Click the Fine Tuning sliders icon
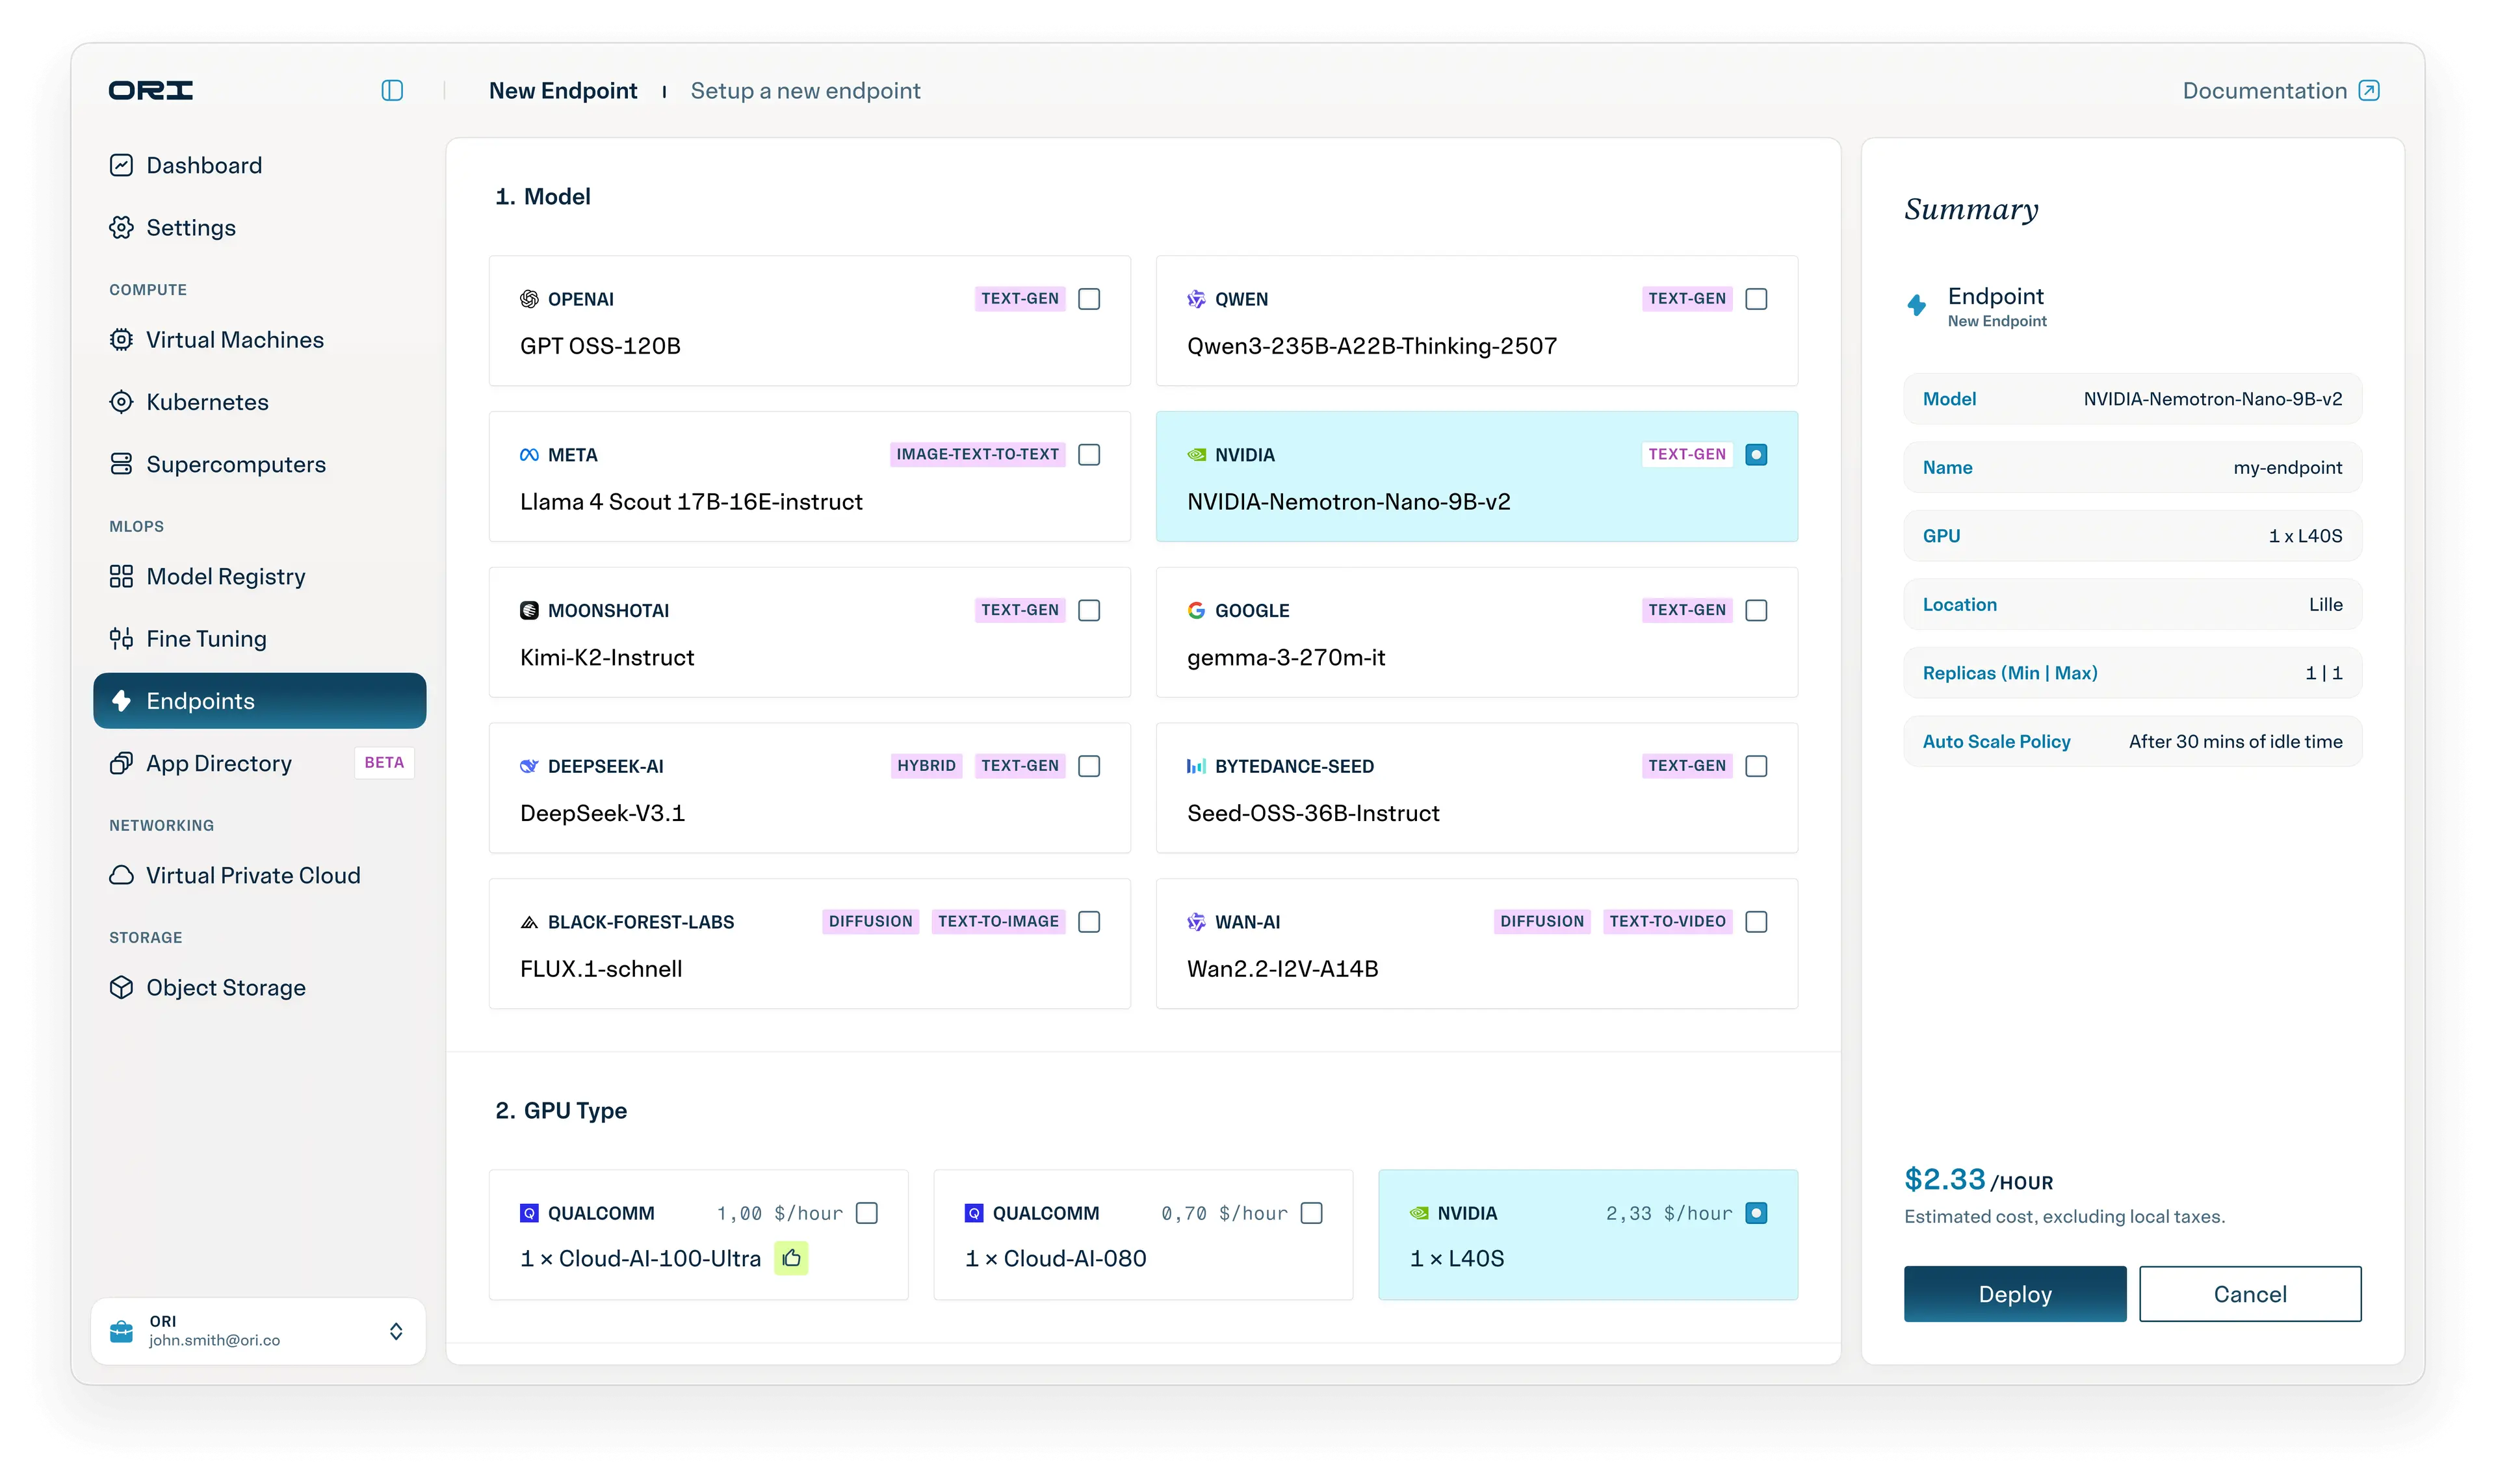This screenshot has width=2496, height=1484. [121, 639]
